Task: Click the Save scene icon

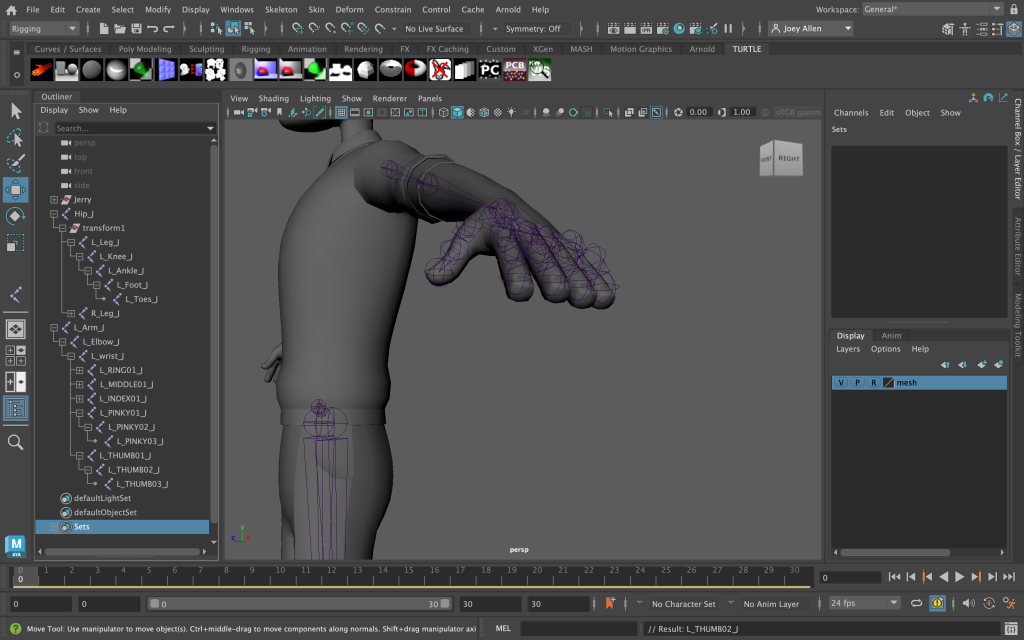Action: (x=135, y=29)
